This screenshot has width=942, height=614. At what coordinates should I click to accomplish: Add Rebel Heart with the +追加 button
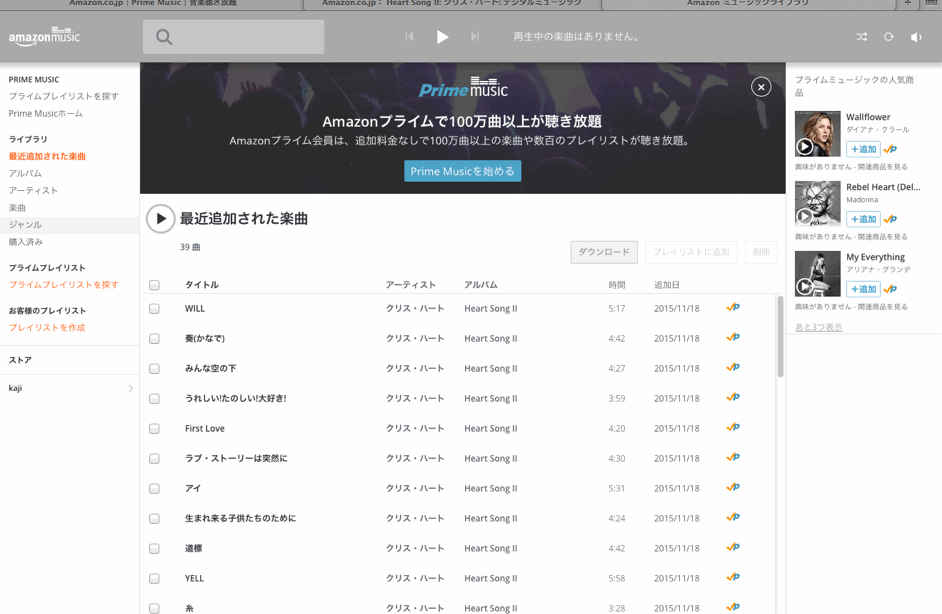(863, 219)
